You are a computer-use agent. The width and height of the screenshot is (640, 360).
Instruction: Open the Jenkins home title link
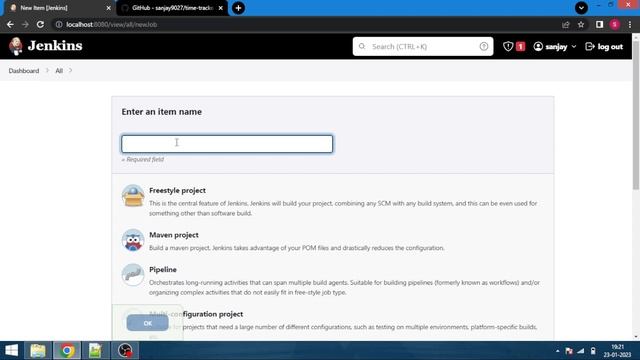coord(55,46)
